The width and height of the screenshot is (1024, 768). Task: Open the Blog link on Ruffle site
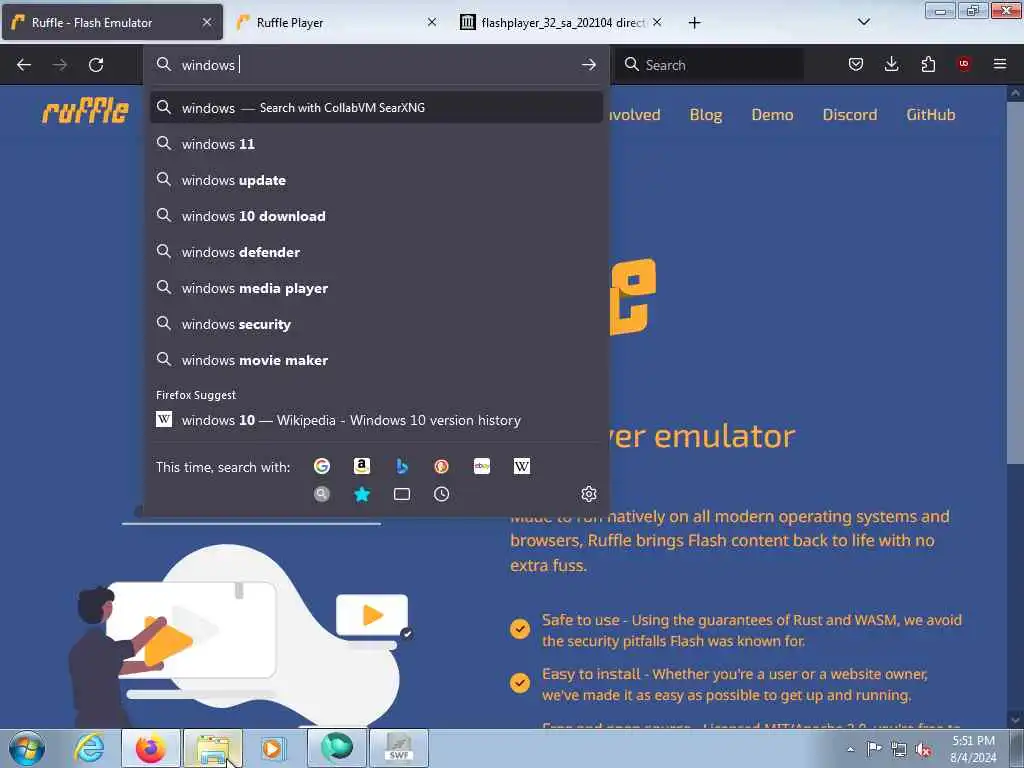tap(706, 115)
